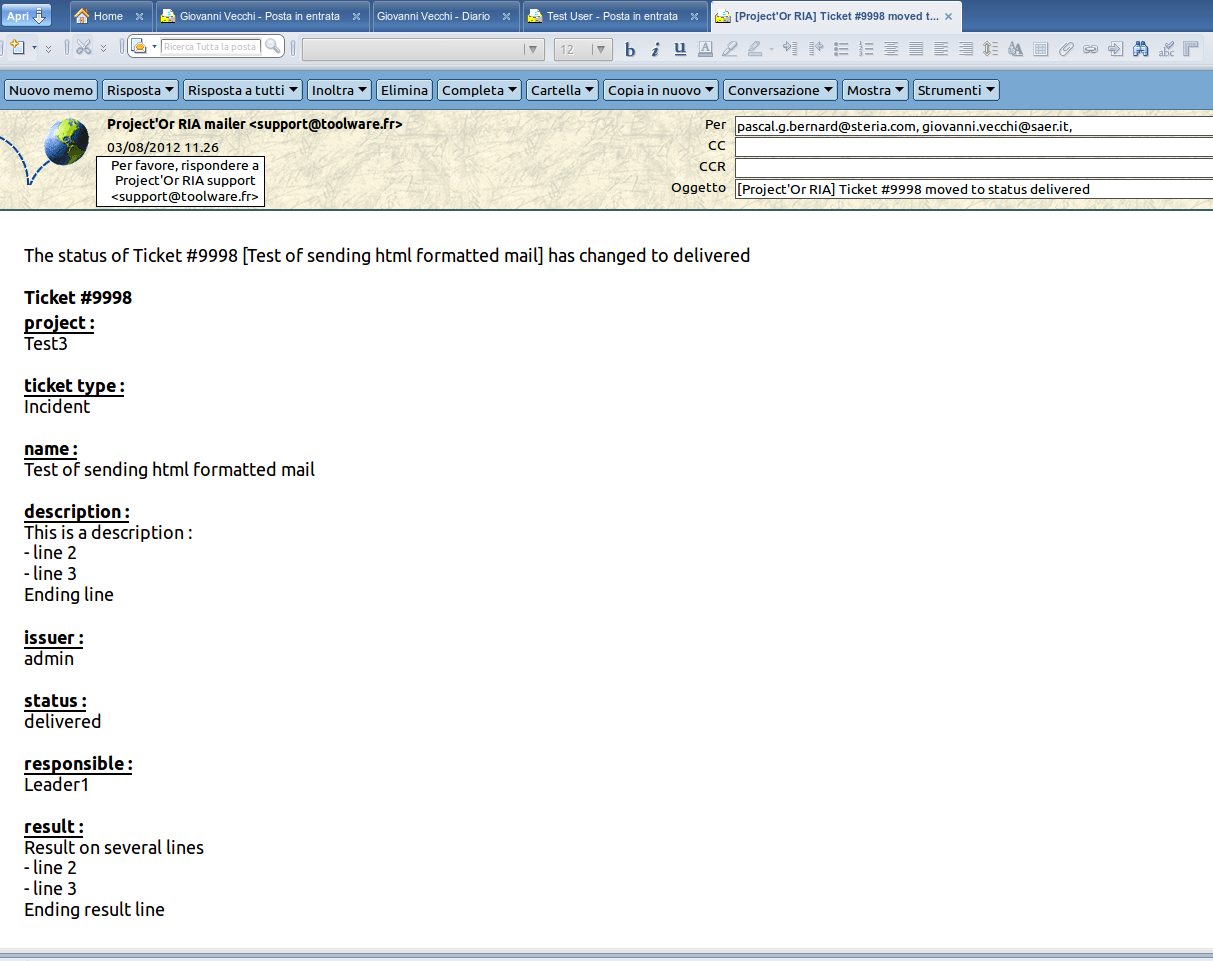Click the globe sender image
This screenshot has width=1213, height=961.
[66, 144]
